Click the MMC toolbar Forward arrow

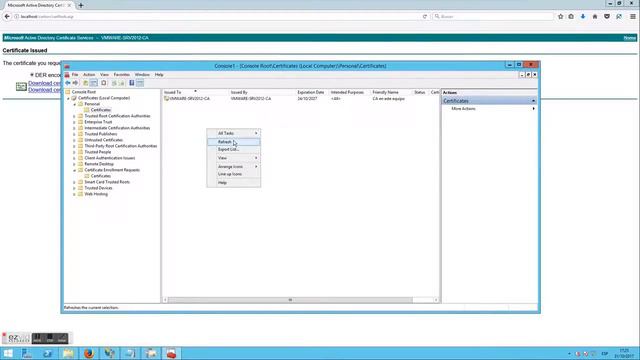coord(75,83)
